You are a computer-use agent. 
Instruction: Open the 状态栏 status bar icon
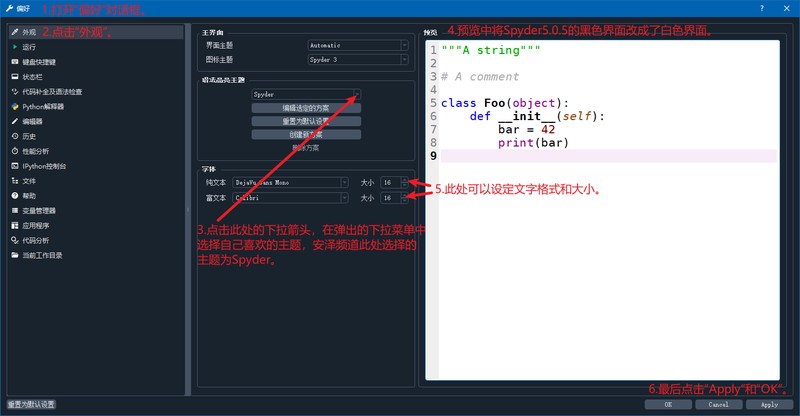tap(15, 77)
